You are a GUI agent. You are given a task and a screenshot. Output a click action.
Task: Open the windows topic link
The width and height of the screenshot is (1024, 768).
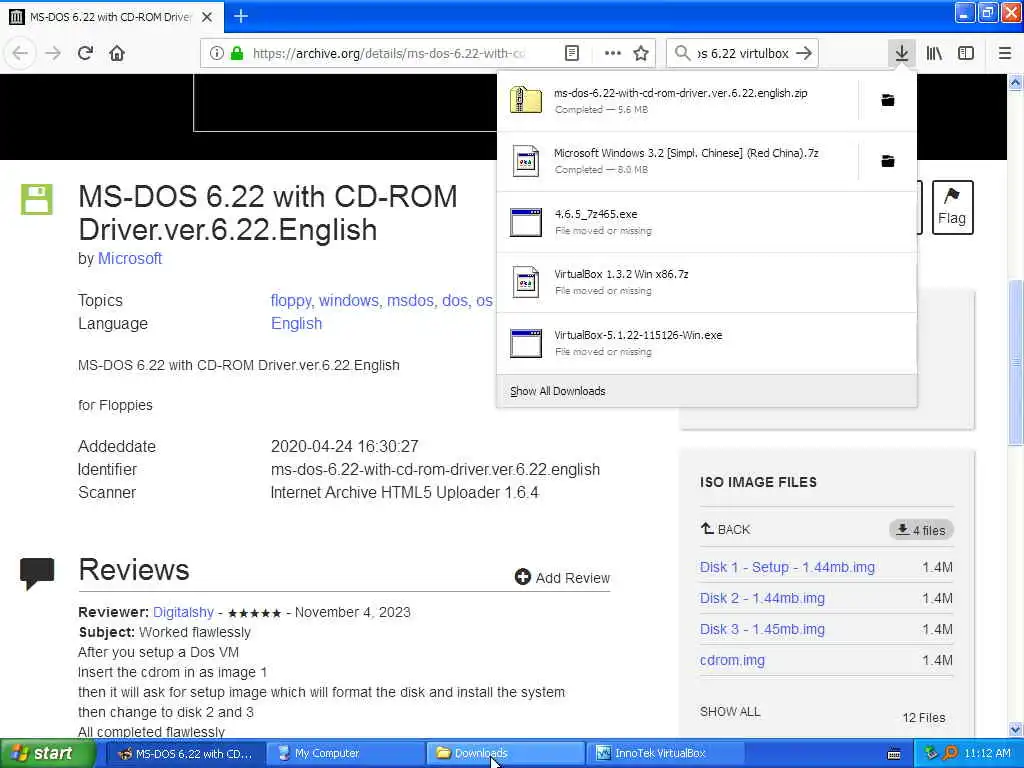click(x=349, y=300)
